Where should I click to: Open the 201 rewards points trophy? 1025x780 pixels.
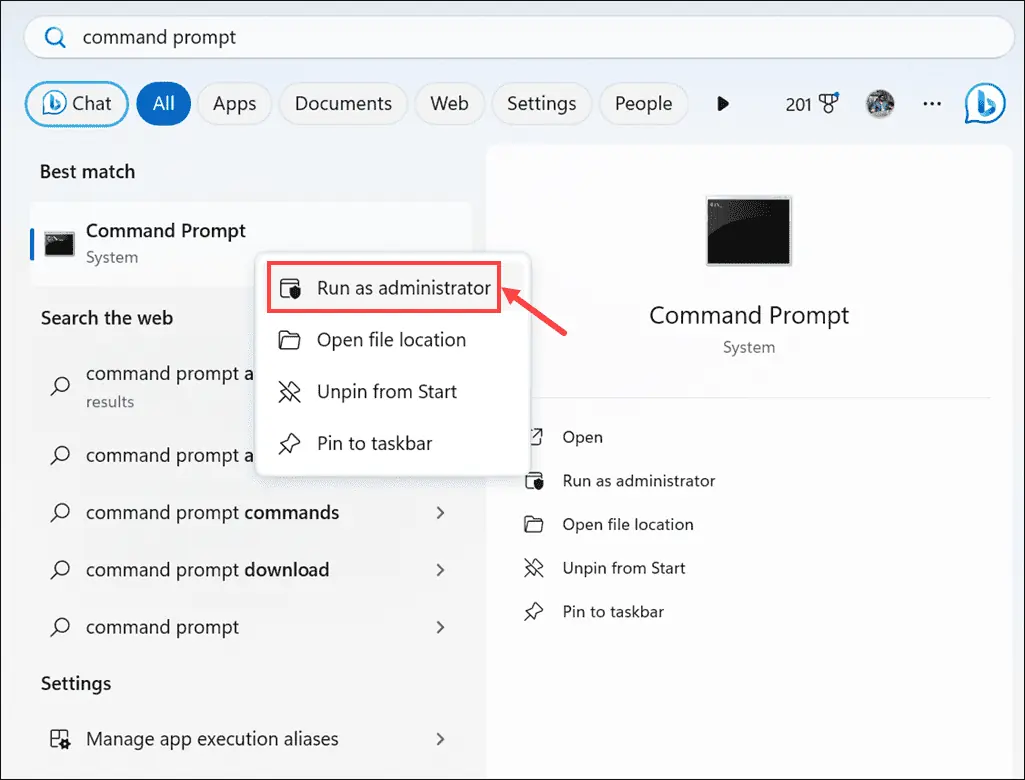(x=812, y=103)
